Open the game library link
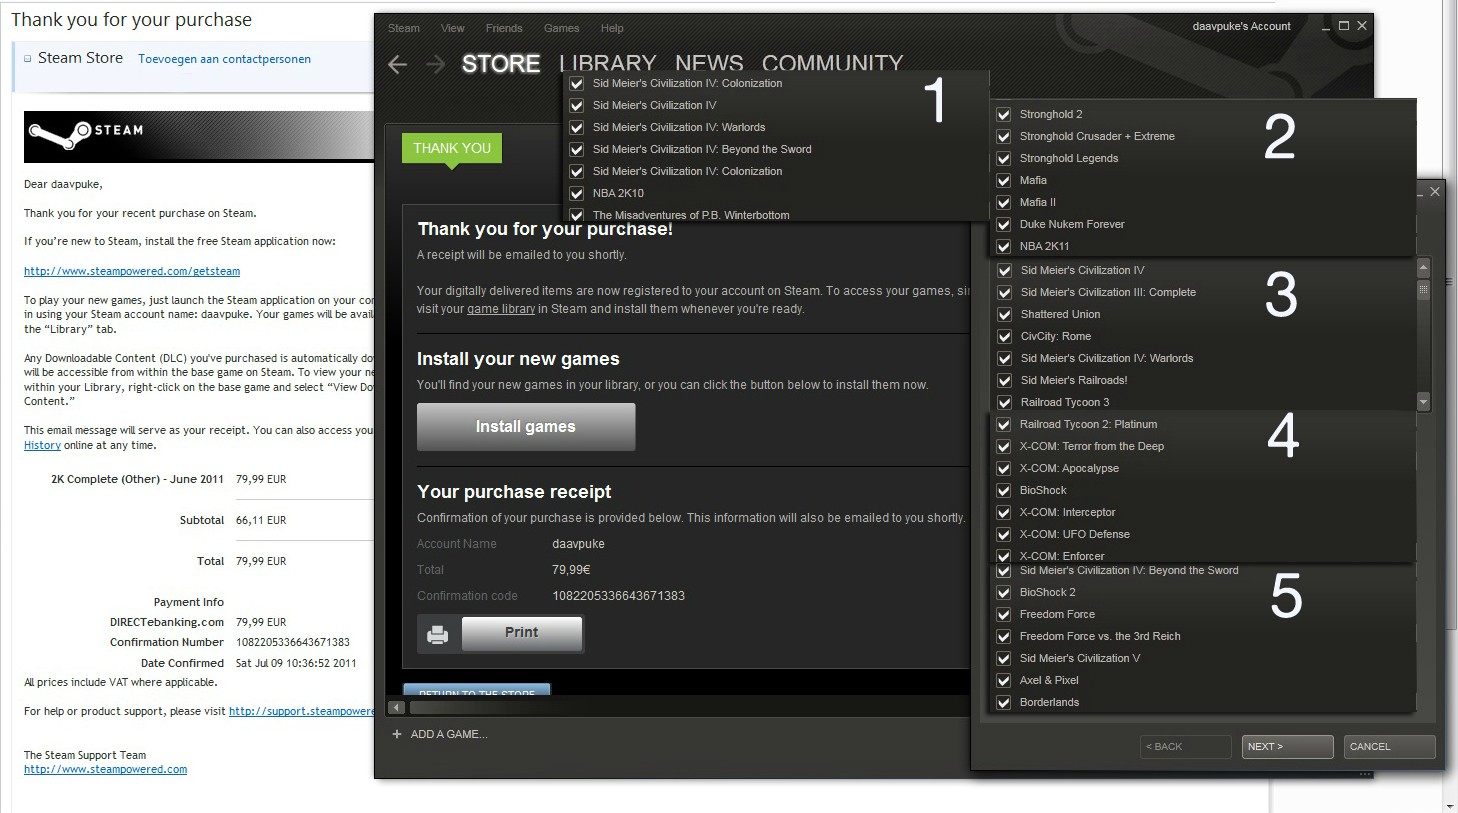This screenshot has width=1458, height=813. click(x=500, y=309)
